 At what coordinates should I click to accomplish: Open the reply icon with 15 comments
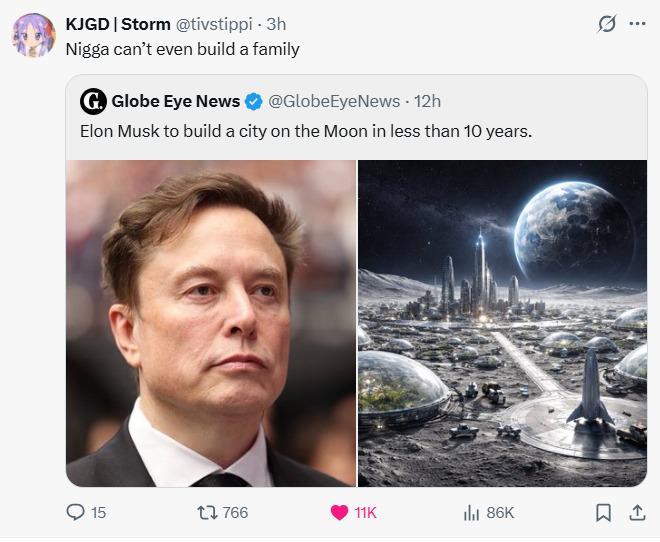76,512
